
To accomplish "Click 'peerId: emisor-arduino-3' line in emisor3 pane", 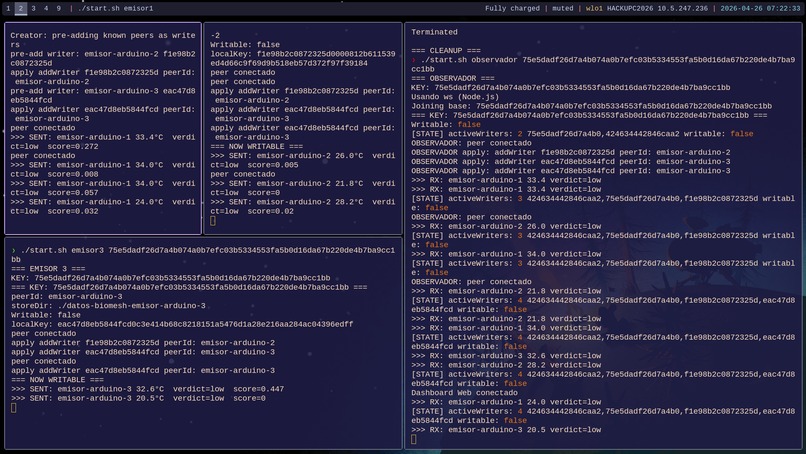I will click(x=67, y=297).
